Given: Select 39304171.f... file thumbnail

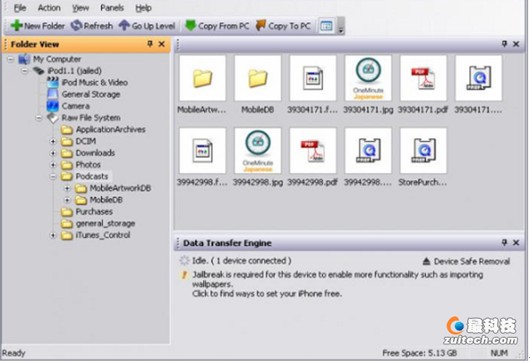Looking at the screenshot, I should click(313, 78).
